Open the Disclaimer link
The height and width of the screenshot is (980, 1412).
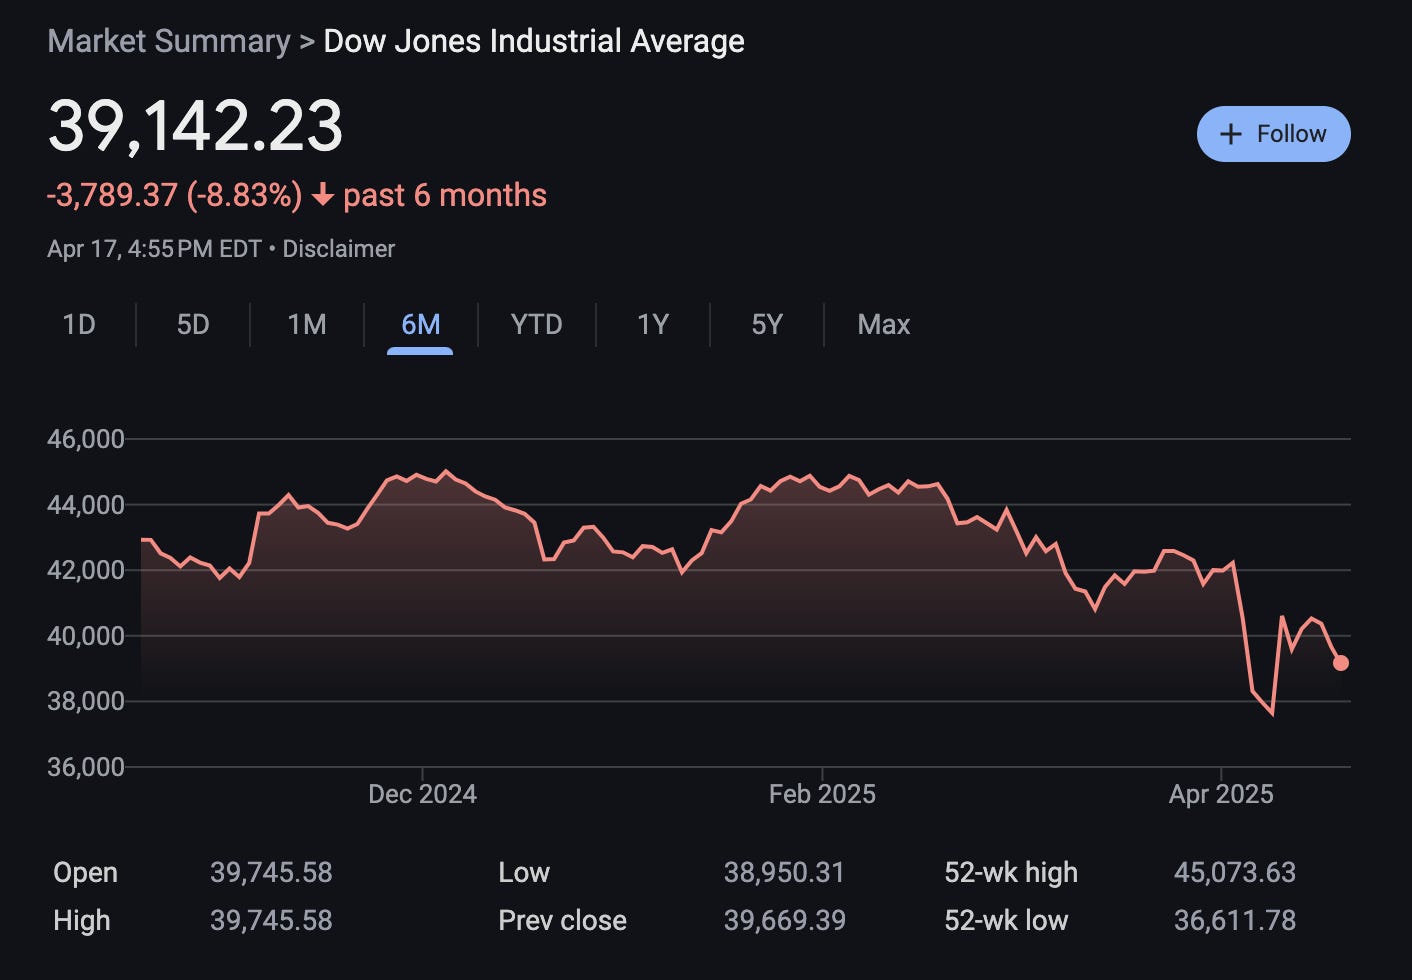pos(339,249)
